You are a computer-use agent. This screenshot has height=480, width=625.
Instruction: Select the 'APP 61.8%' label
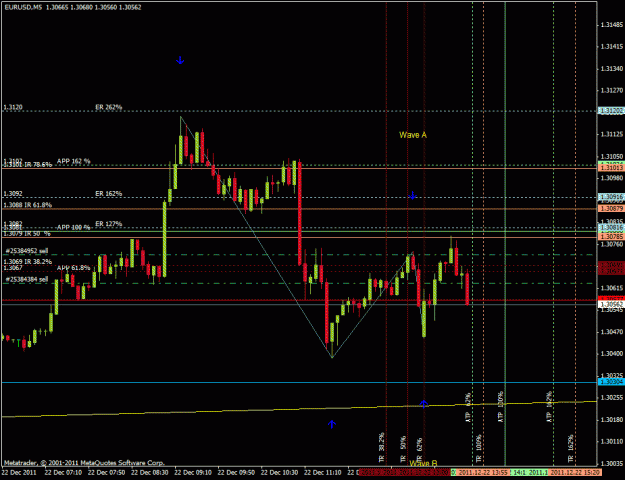tap(74, 268)
